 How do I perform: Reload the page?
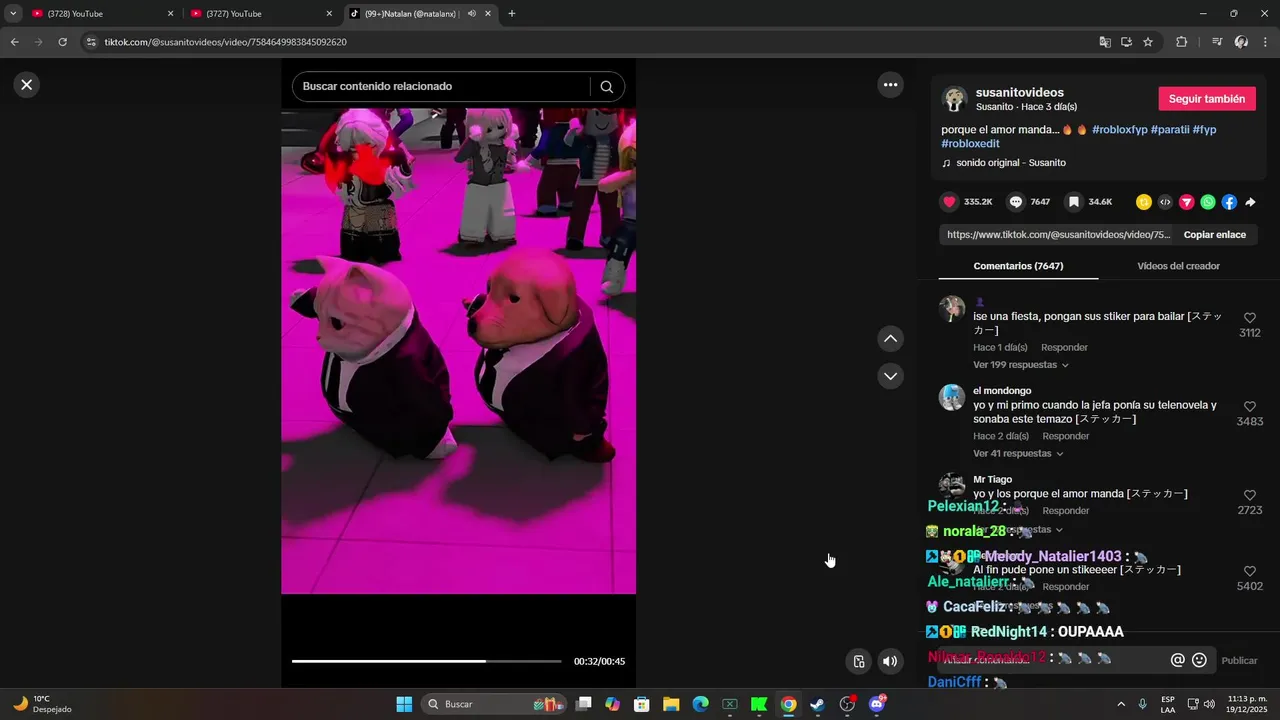coord(62,42)
